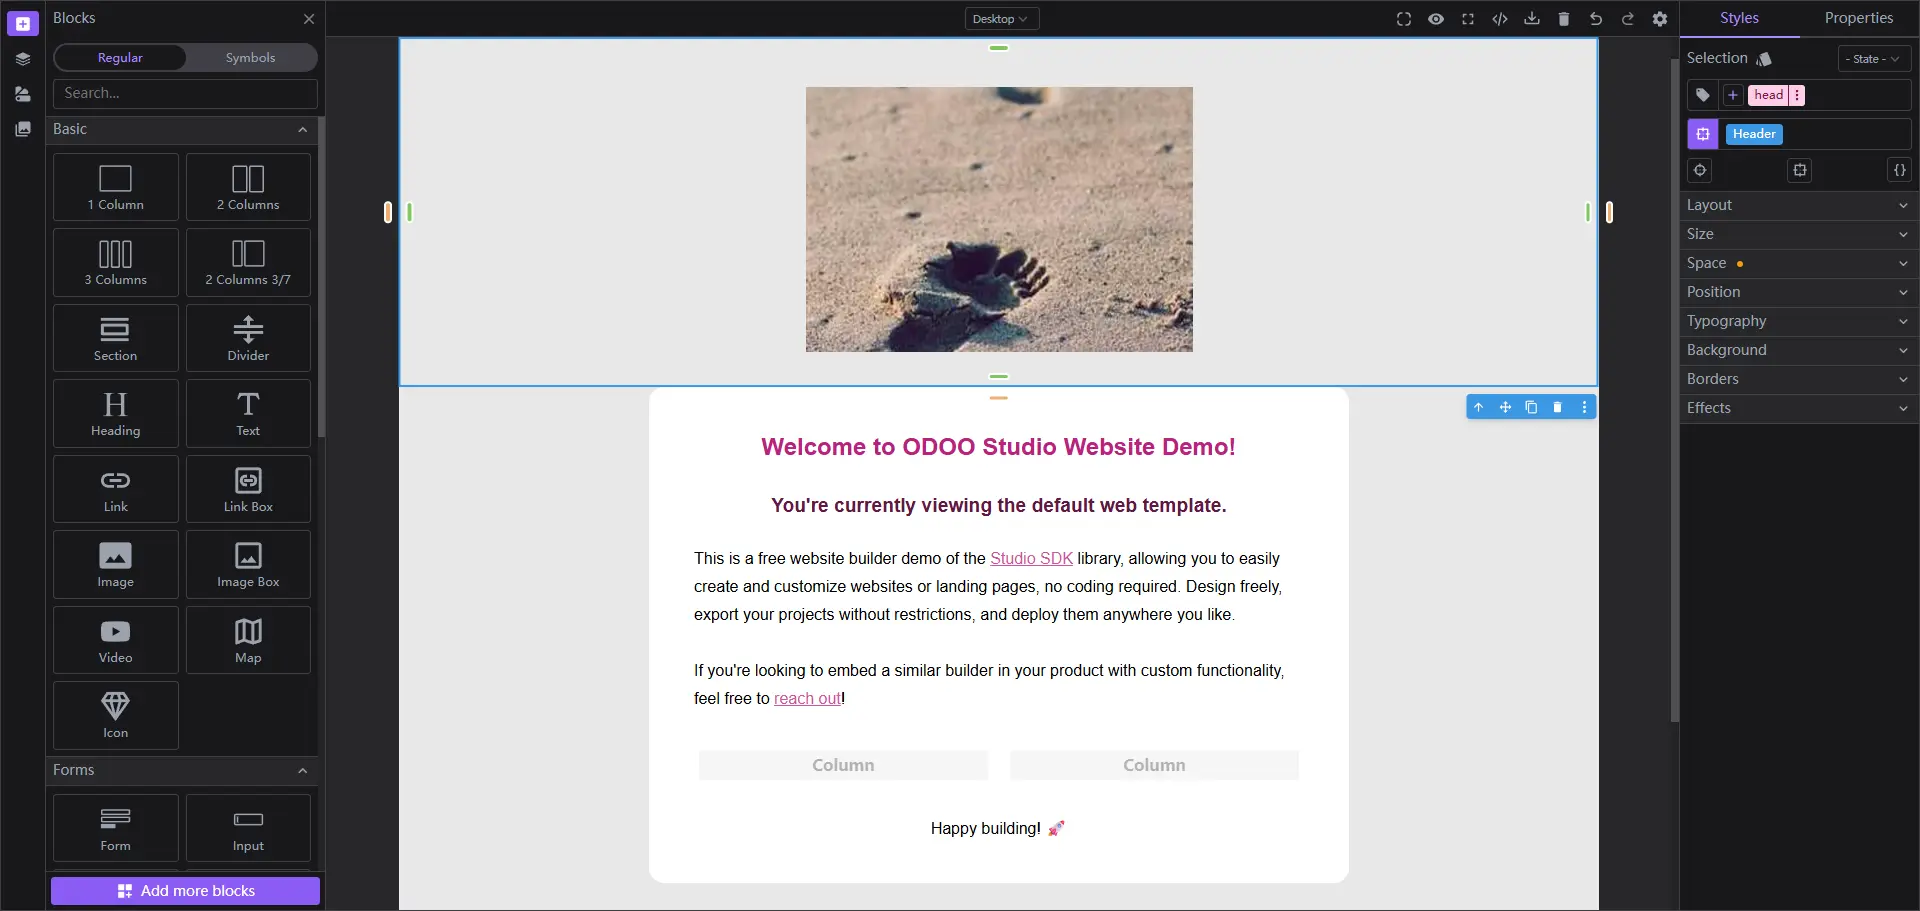
Task: Collapse the Basic blocks category
Action: [x=182, y=129]
